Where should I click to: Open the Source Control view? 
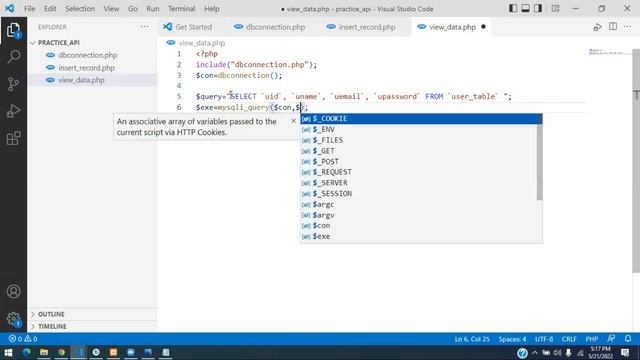click(13, 84)
